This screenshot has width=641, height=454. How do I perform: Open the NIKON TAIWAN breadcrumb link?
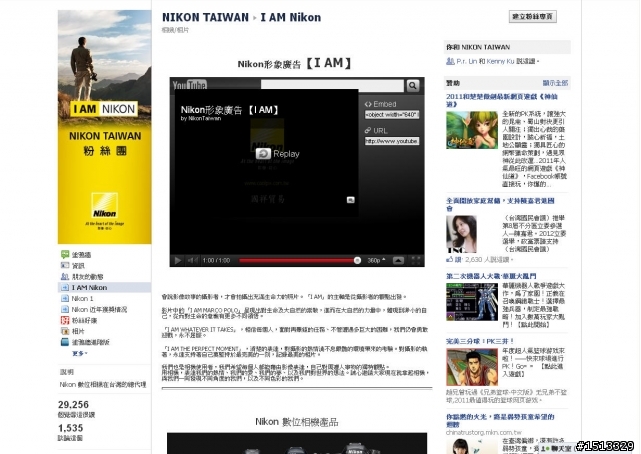tap(205, 18)
